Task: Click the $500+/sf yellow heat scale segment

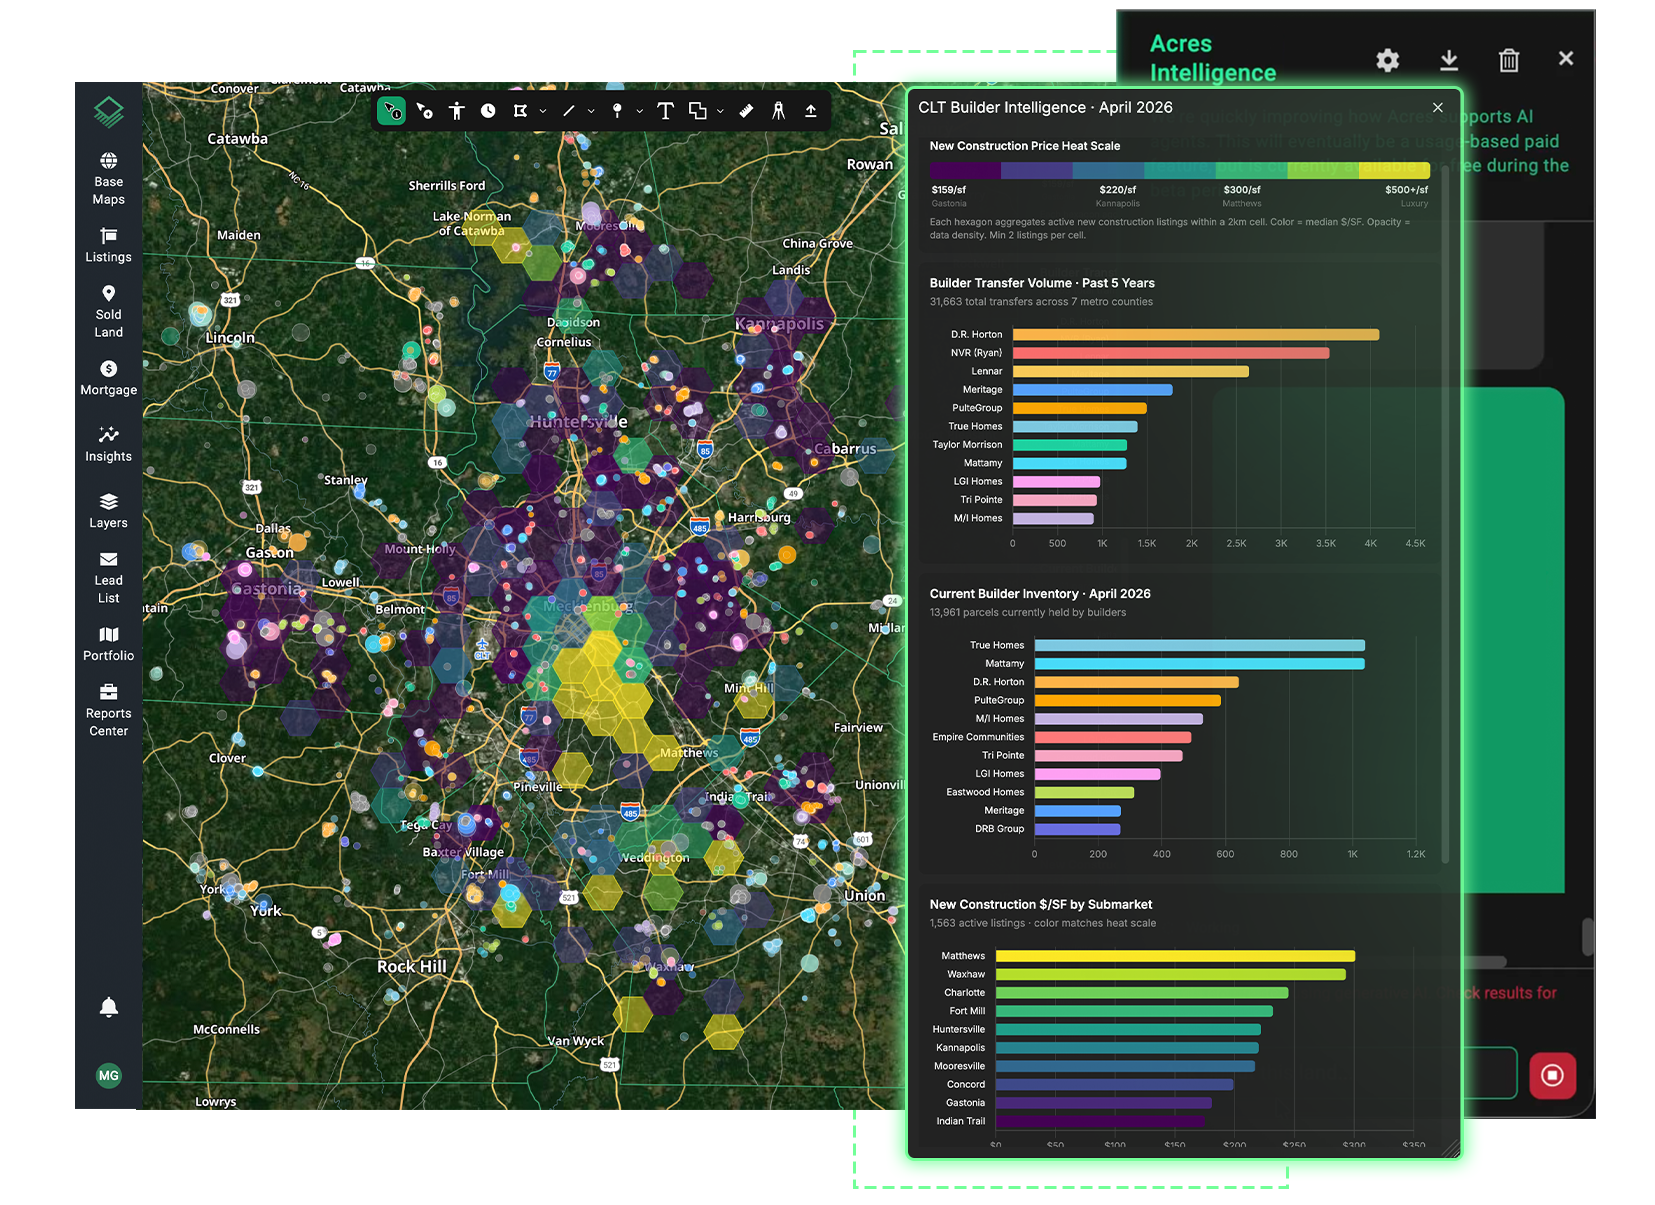Action: coord(1395,170)
